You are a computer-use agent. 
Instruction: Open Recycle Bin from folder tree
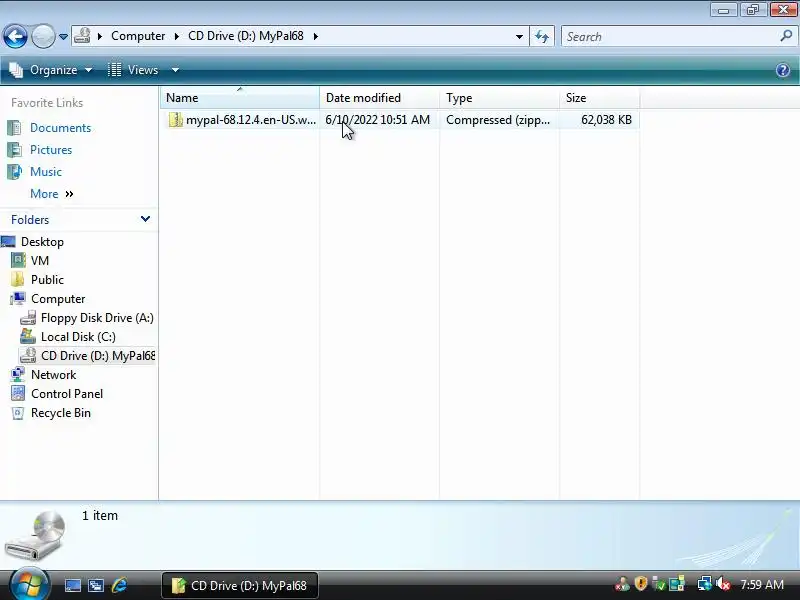[x=61, y=413]
